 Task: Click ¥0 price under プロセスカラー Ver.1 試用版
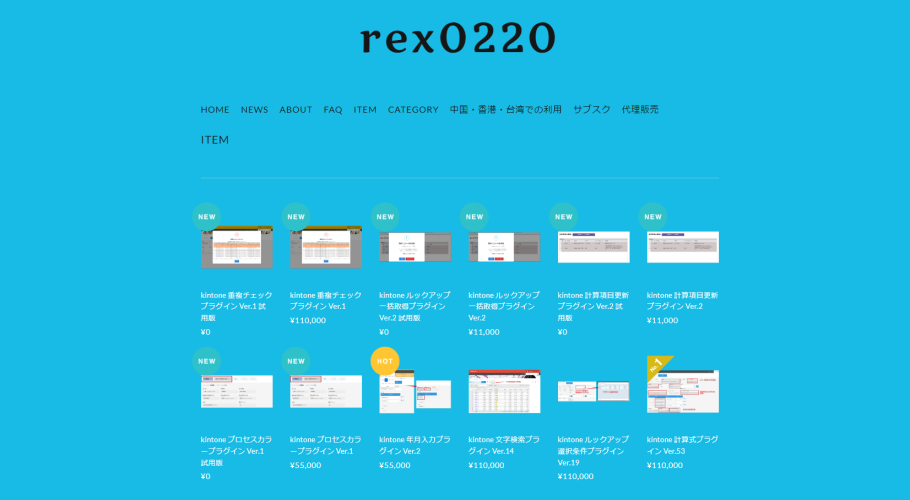pyautogui.click(x=205, y=476)
